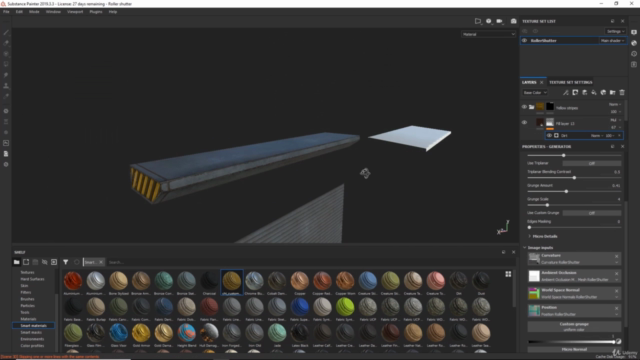The image size is (640, 360).
Task: Open the Shader settings globe icon
Action: pyautogui.click(x=634, y=43)
